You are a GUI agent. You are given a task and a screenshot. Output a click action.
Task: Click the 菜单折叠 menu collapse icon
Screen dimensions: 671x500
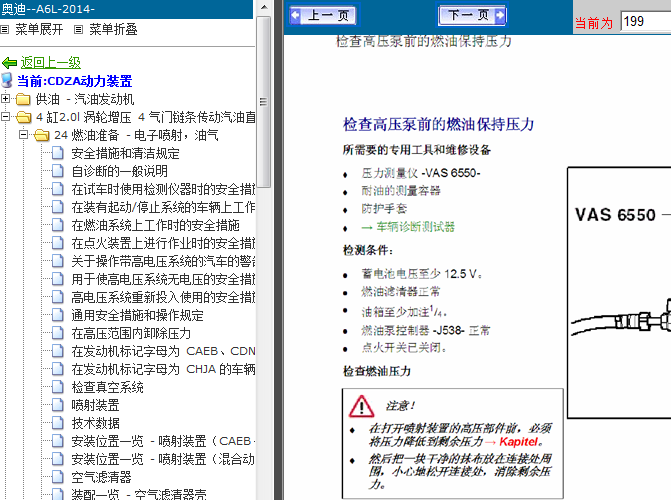[x=79, y=30]
